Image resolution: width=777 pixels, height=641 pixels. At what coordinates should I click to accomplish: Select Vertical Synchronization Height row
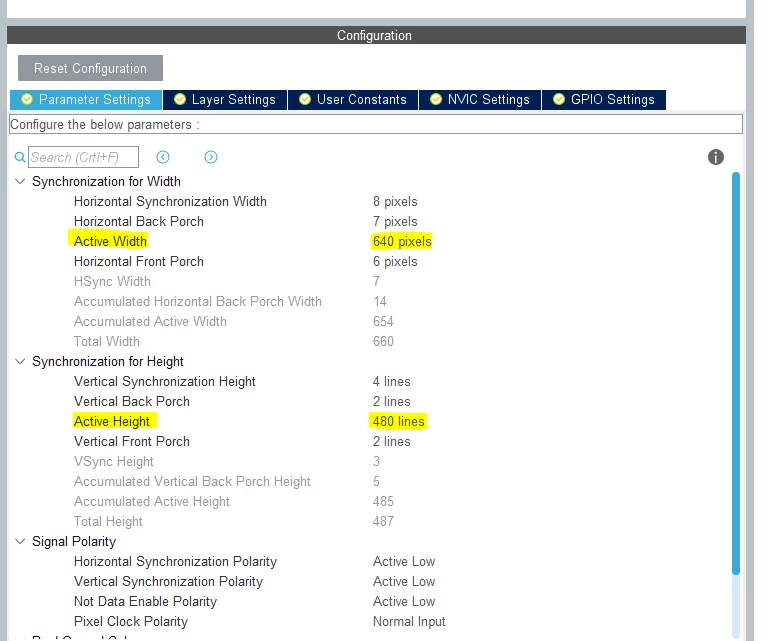click(165, 381)
